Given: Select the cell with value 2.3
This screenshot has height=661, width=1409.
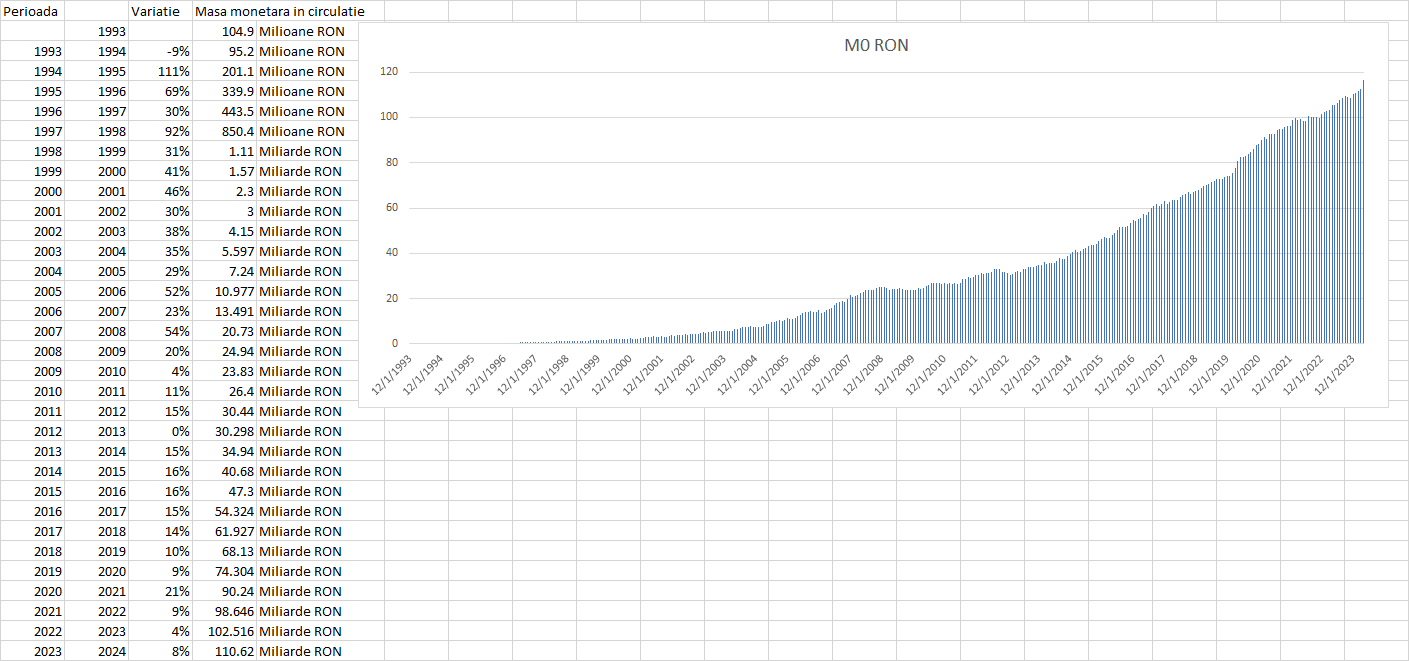Looking at the screenshot, I should 224,191.
